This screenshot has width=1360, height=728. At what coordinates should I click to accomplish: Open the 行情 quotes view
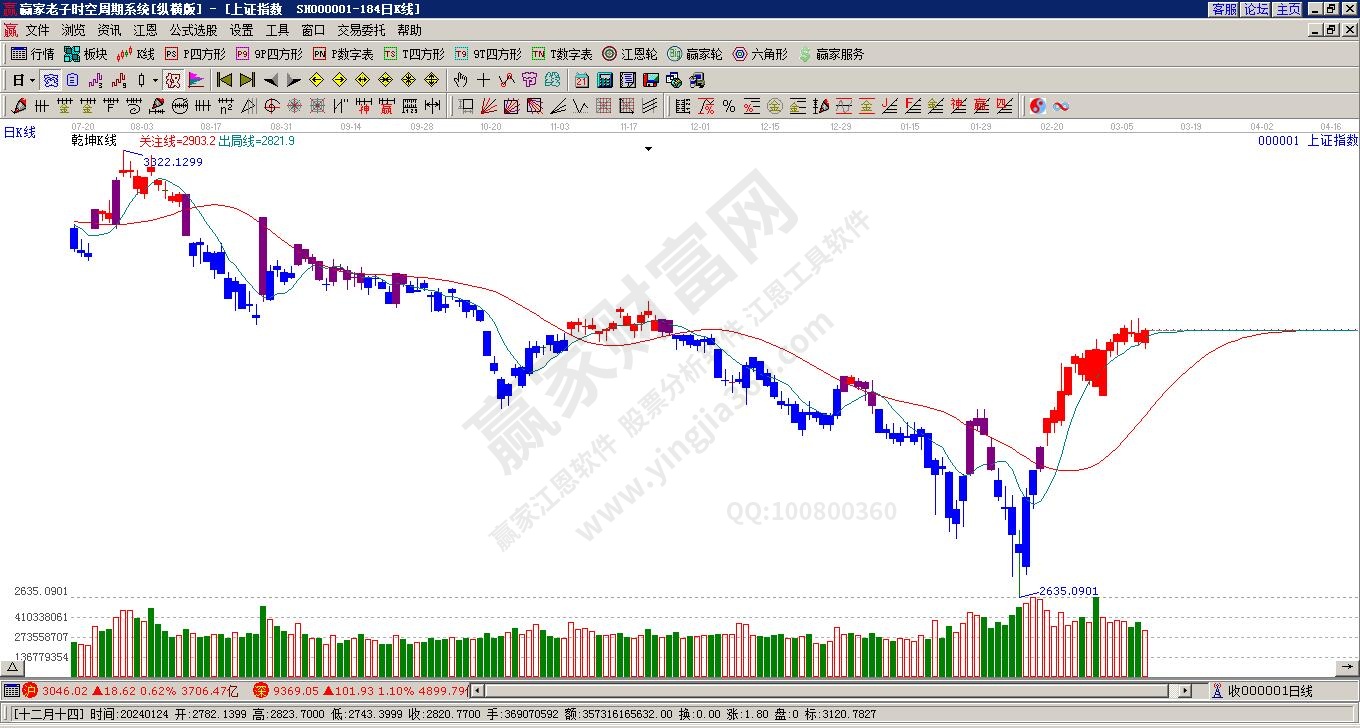coord(32,54)
